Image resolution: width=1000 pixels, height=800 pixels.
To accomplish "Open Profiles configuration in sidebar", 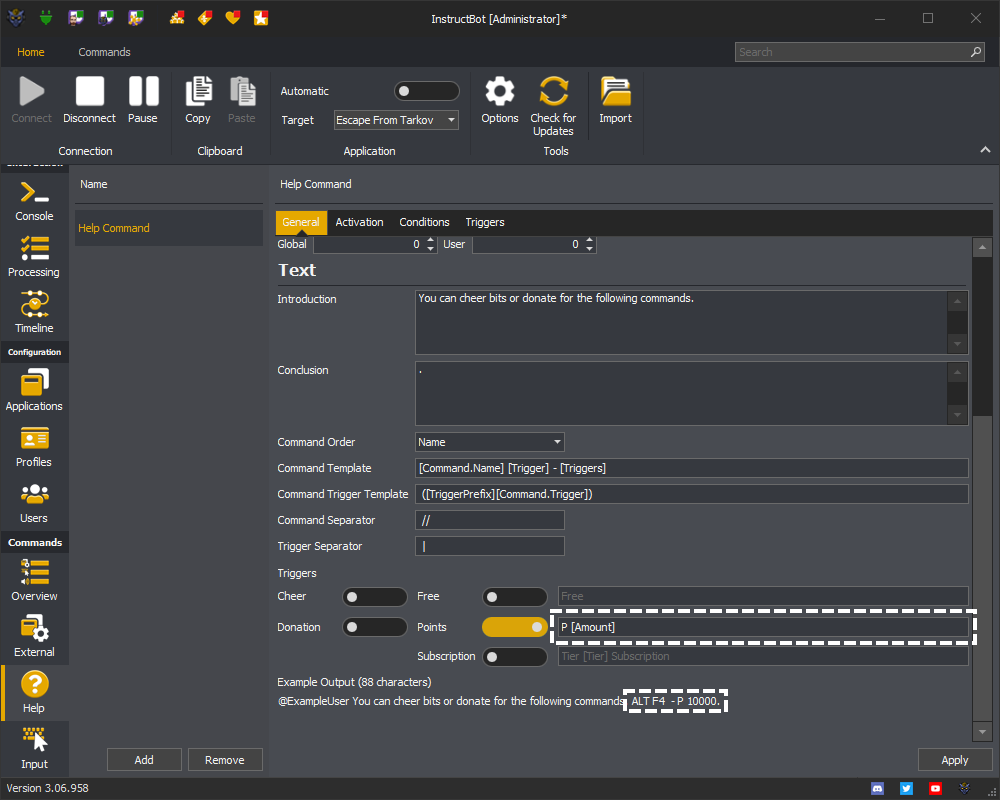I will [x=34, y=447].
